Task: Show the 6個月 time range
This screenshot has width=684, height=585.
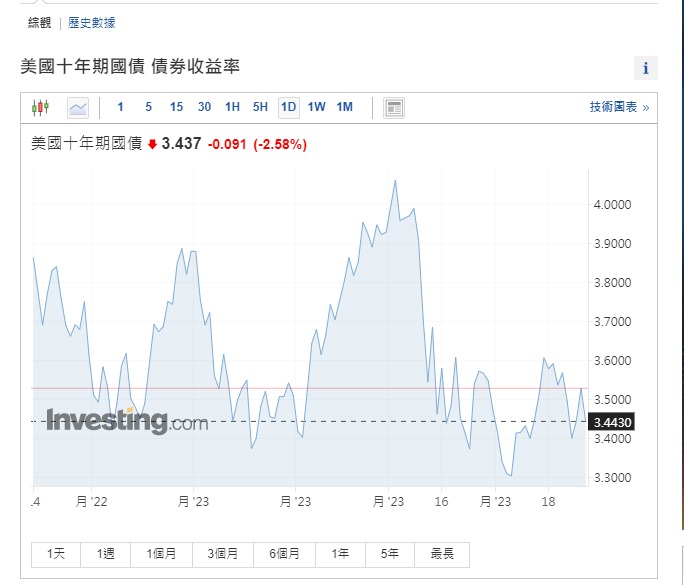Action: (284, 554)
